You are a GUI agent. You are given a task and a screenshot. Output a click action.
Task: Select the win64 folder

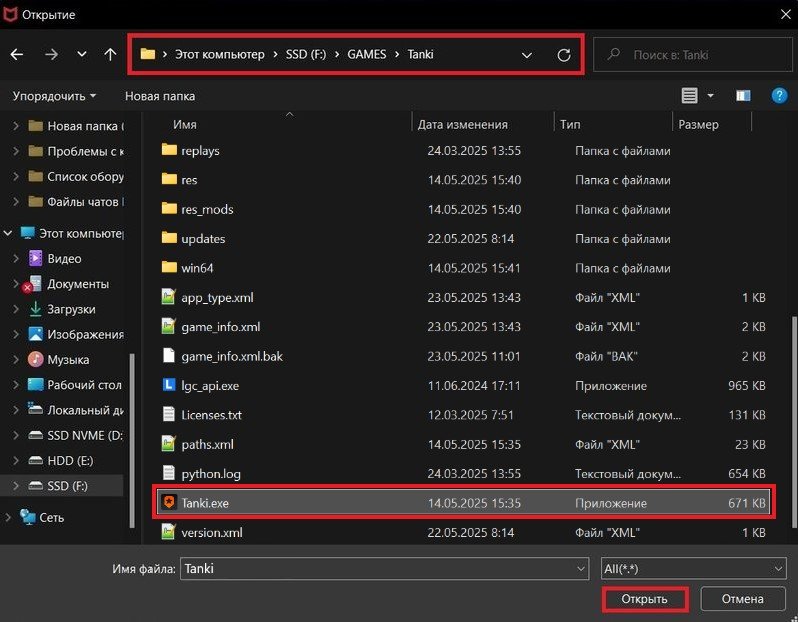462,268
